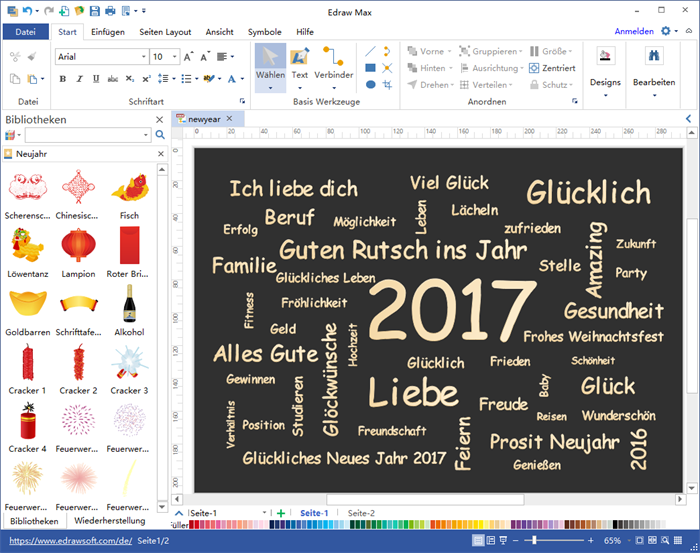The height and width of the screenshot is (553, 700).
Task: Select the Text tool
Action: [x=300, y=62]
